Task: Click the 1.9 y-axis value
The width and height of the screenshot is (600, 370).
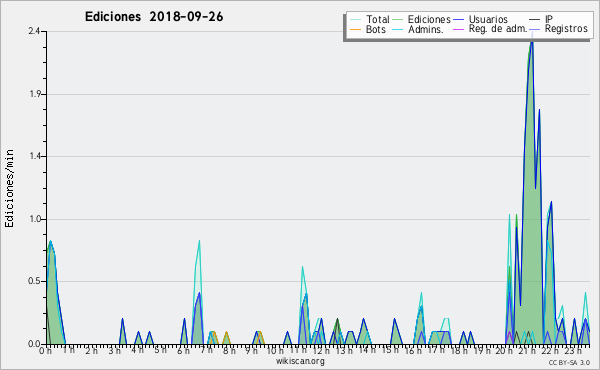Action: (35, 94)
